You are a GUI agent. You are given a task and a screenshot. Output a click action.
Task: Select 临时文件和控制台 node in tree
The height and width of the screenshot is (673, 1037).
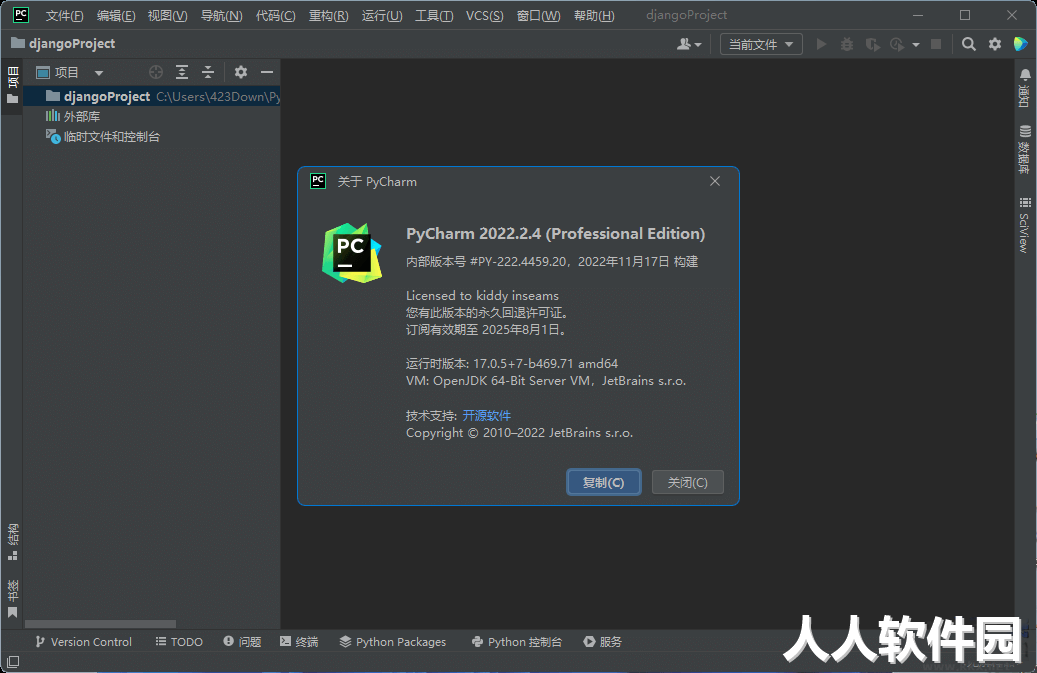[103, 137]
